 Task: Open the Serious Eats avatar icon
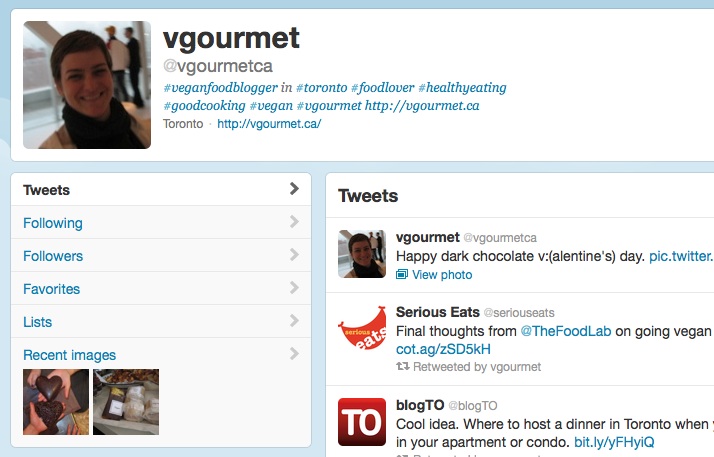point(362,328)
